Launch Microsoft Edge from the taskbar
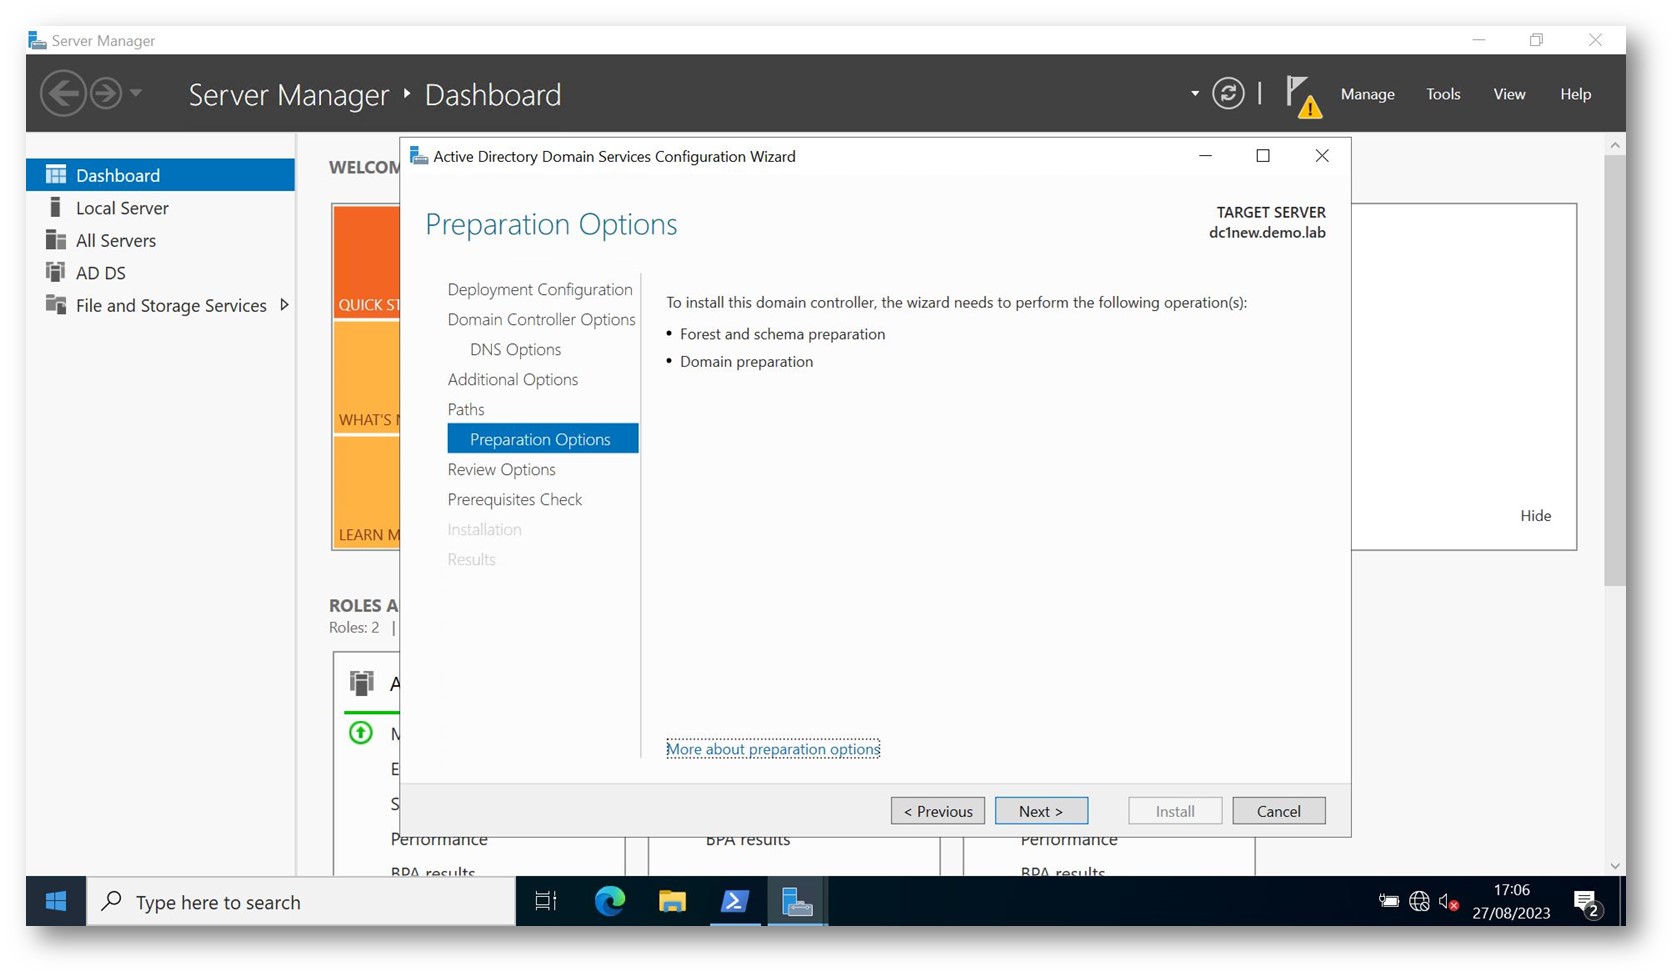Image resolution: width=1678 pixels, height=978 pixels. (x=610, y=902)
